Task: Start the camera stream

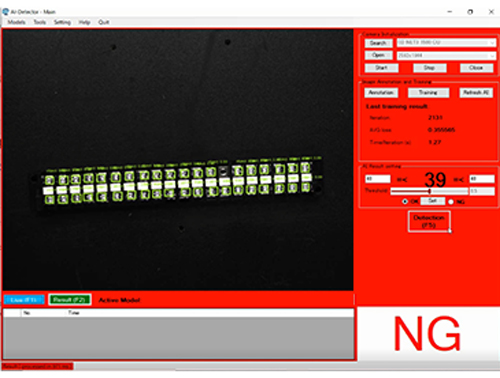Action: (x=381, y=68)
